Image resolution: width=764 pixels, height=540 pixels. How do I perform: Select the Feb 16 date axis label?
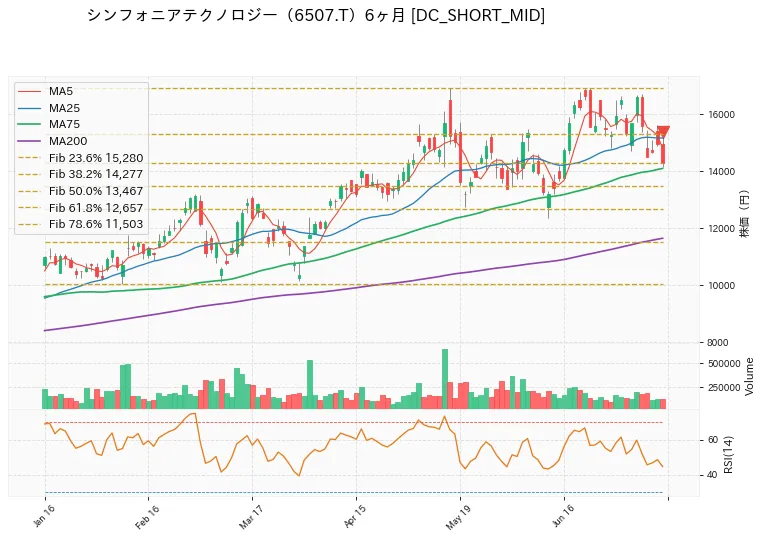pos(147,517)
